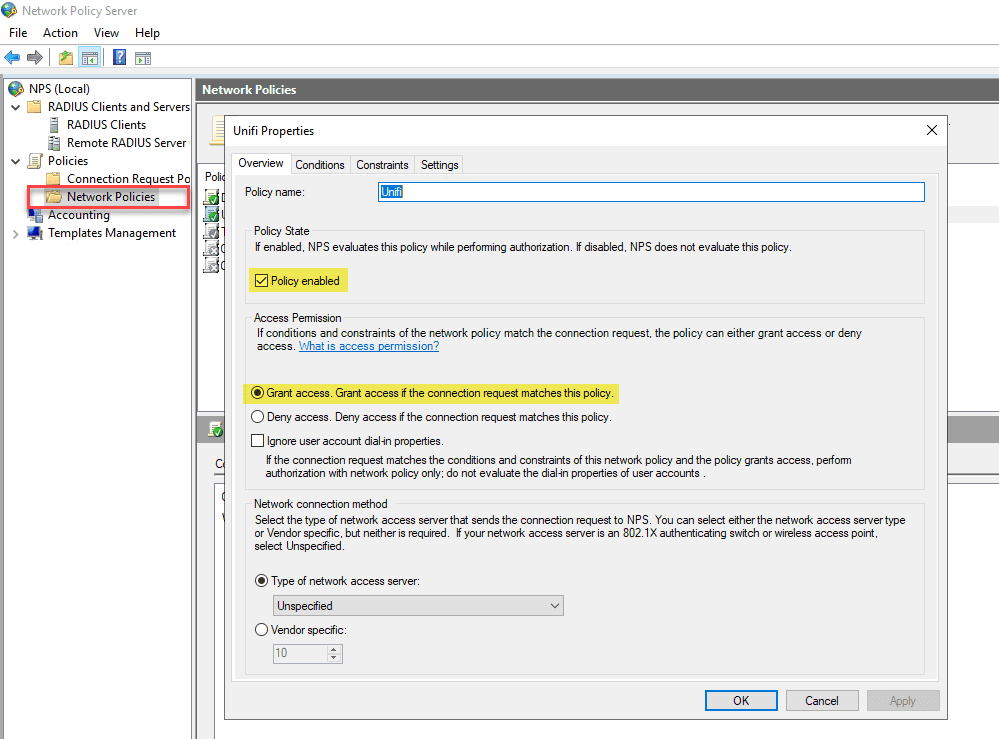Image resolution: width=999 pixels, height=739 pixels.
Task: Click the Up one level folder icon
Action: click(x=66, y=57)
